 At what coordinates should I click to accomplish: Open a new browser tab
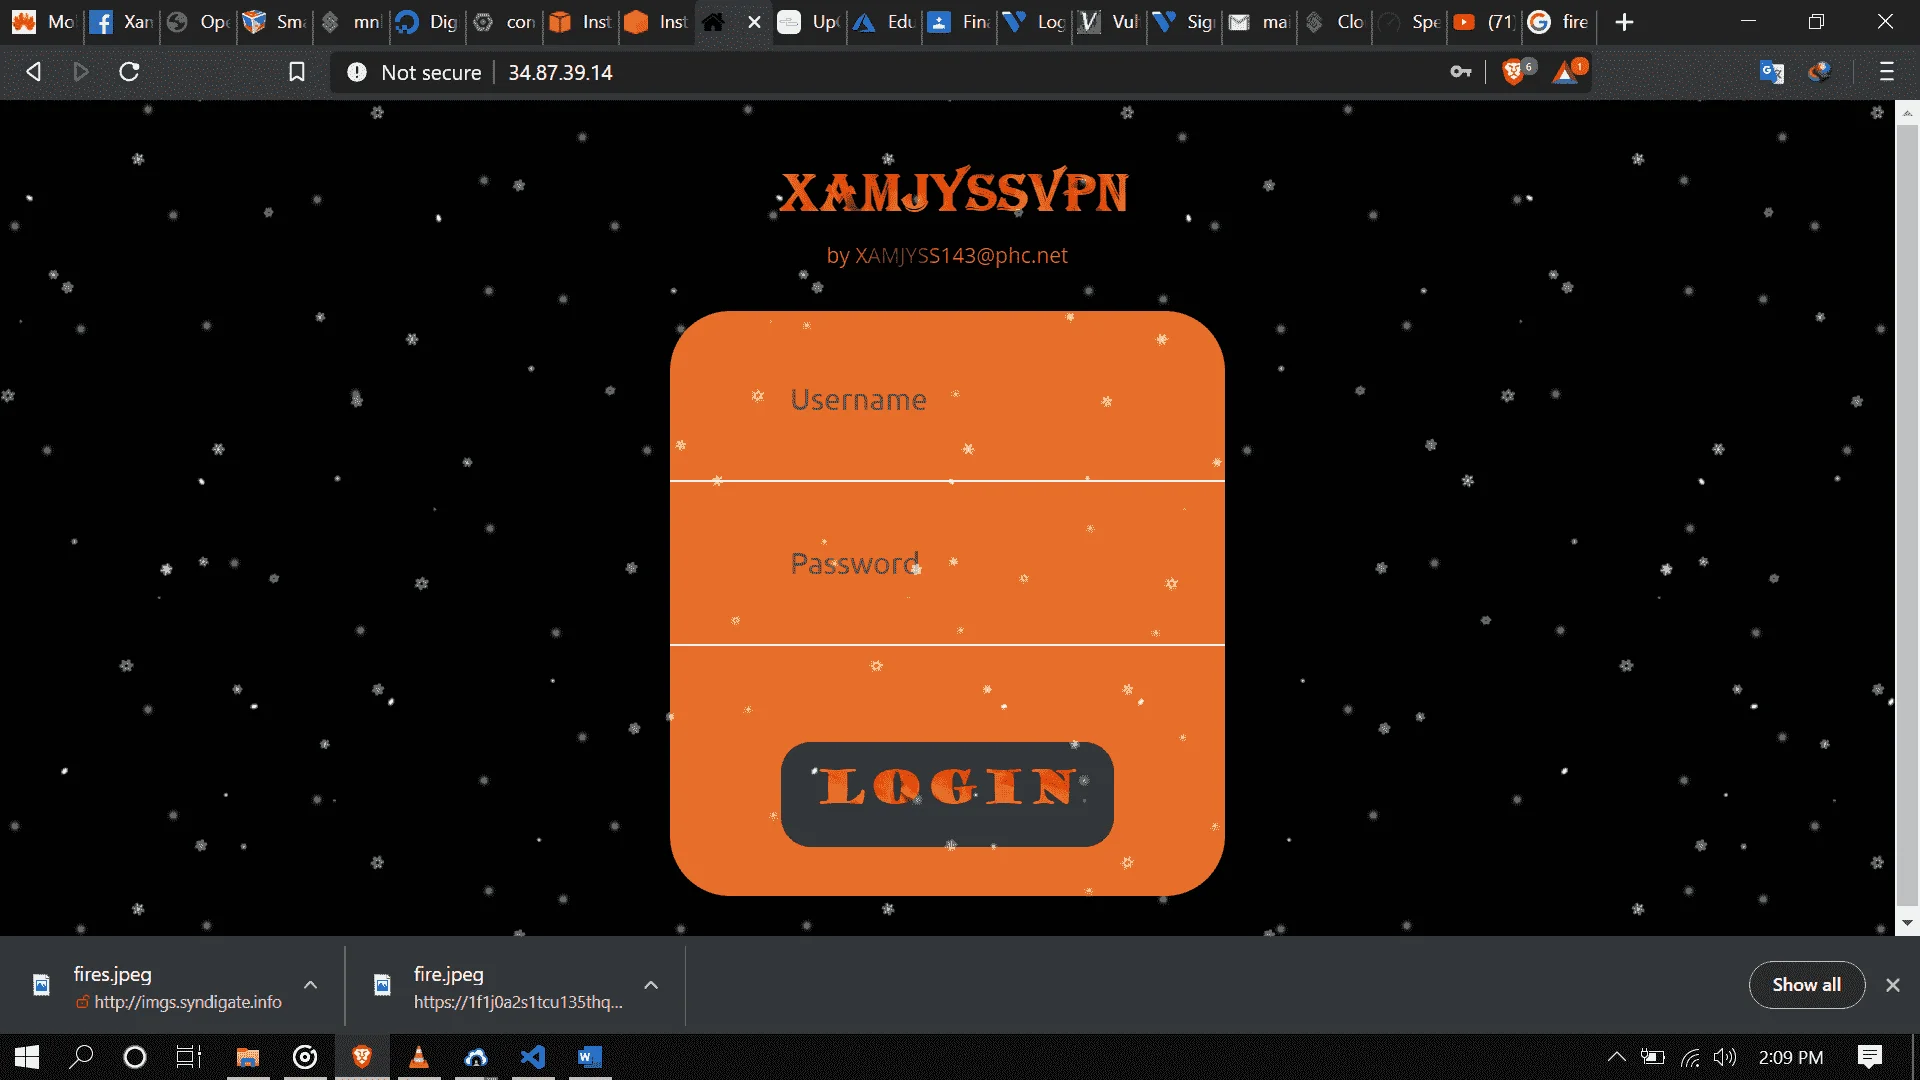click(x=1625, y=22)
